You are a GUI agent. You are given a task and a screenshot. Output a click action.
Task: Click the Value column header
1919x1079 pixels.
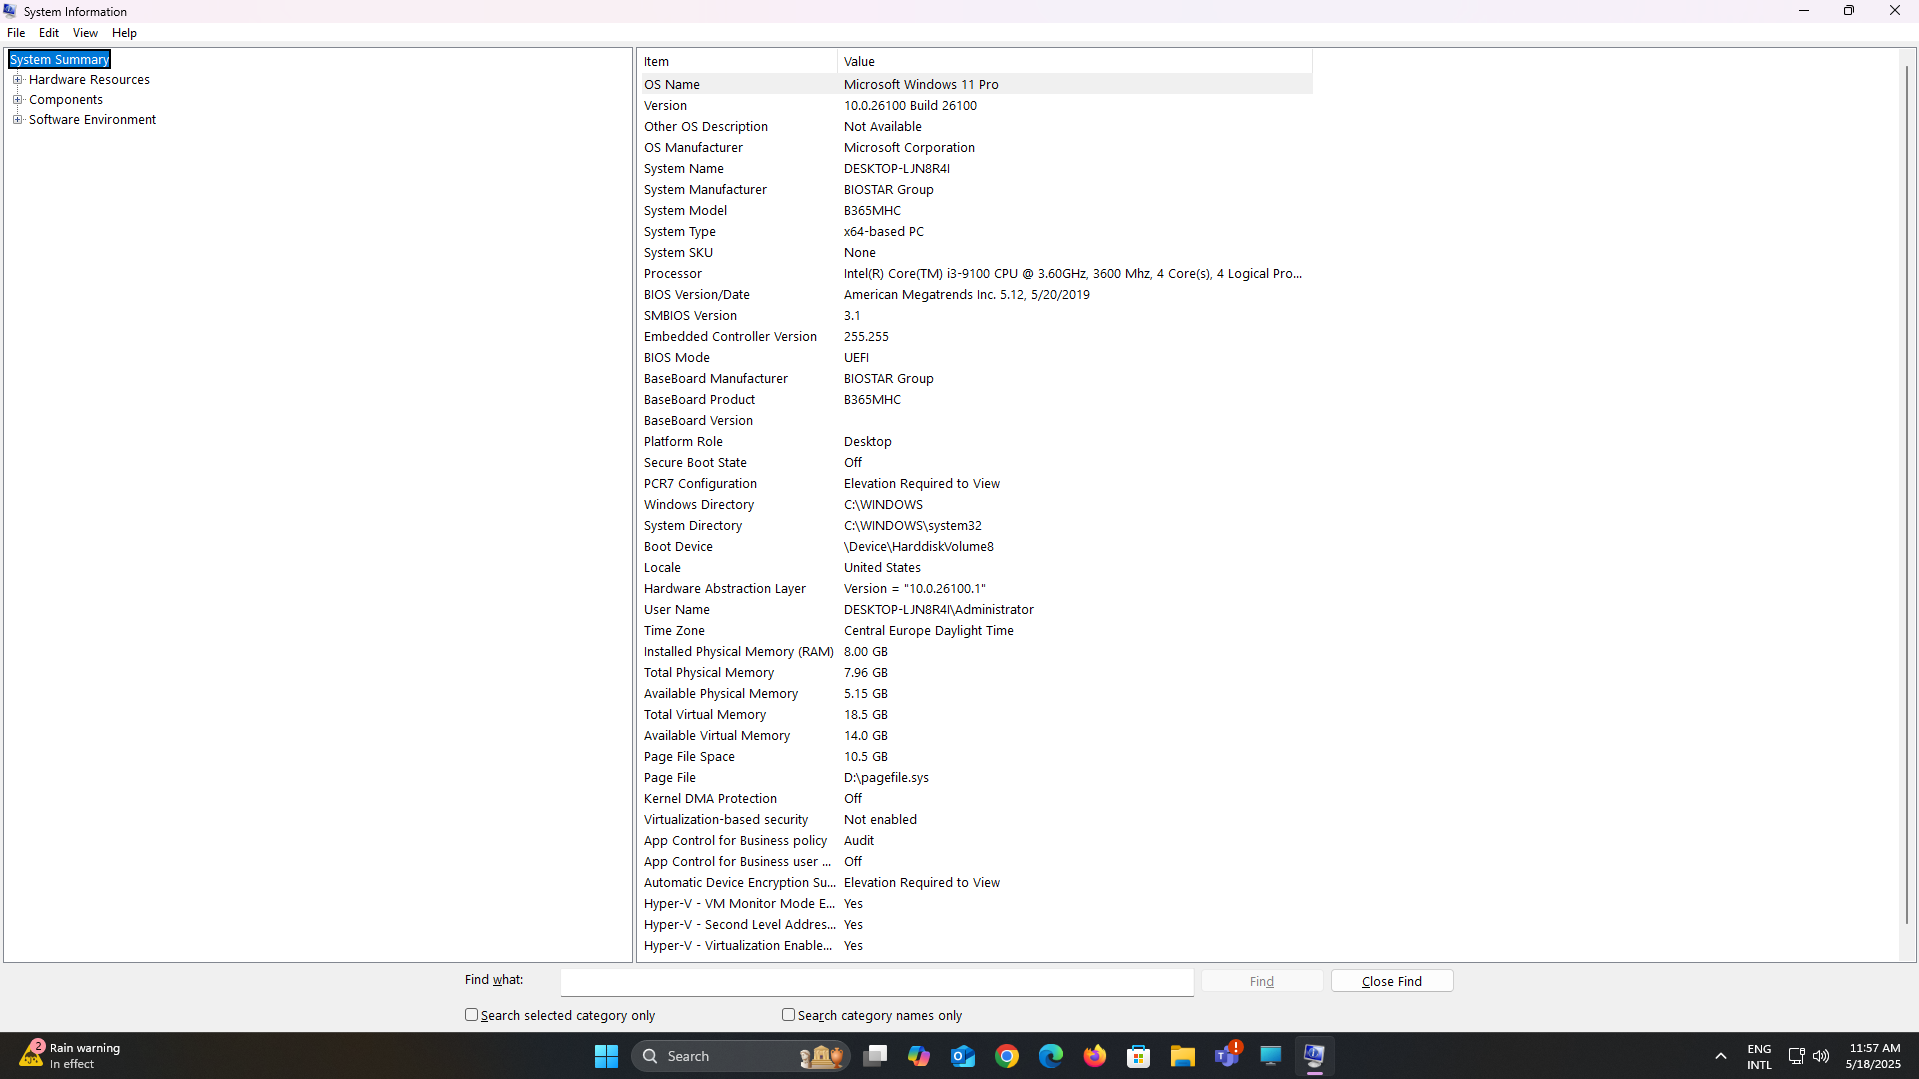pos(1075,62)
